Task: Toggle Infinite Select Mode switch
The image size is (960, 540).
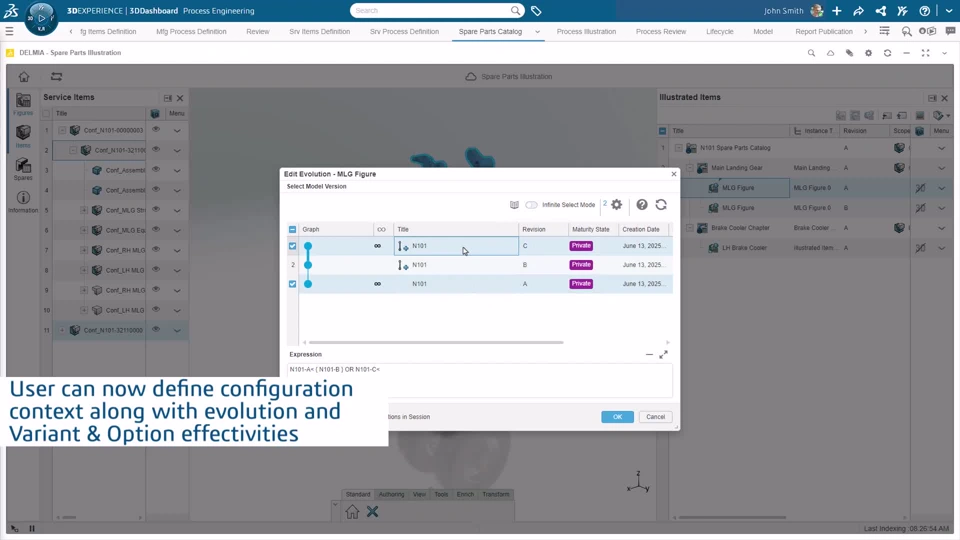Action: coord(531,204)
